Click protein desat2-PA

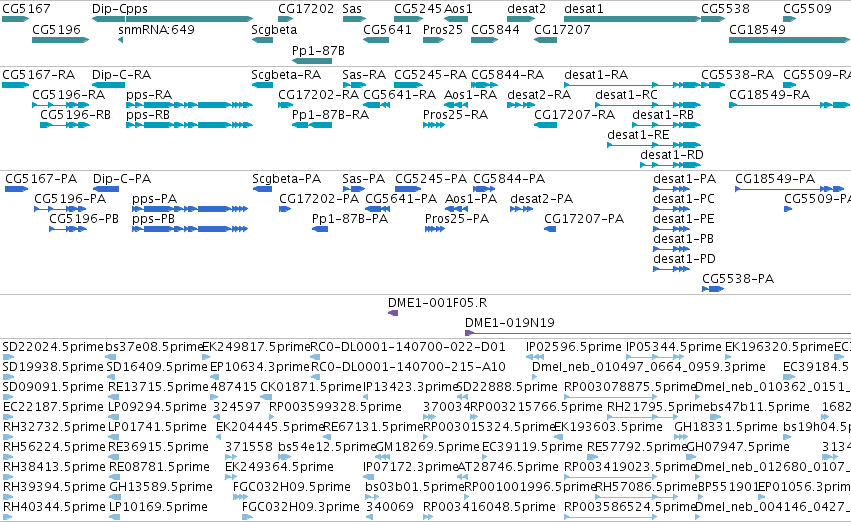click(x=542, y=199)
